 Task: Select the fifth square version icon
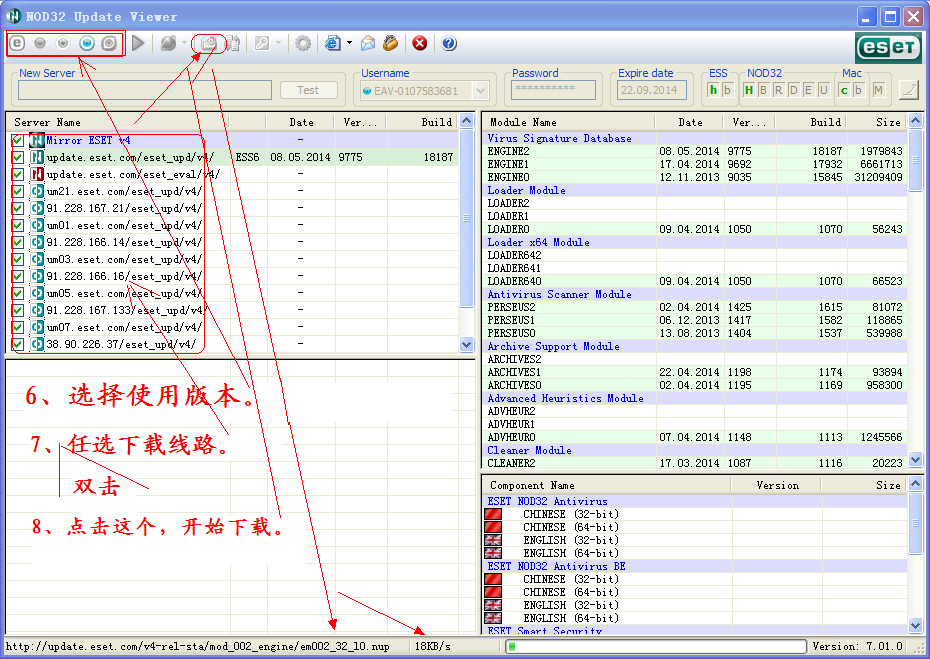coord(109,43)
